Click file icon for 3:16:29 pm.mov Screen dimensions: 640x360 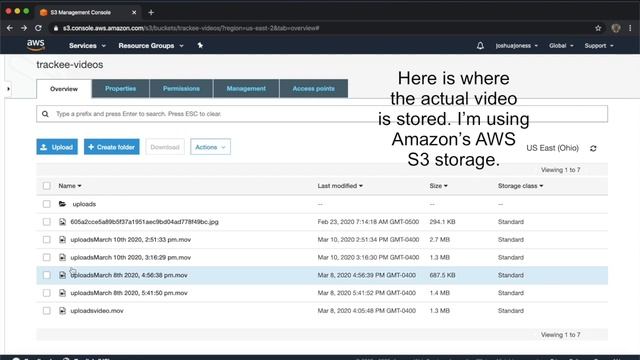click(x=62, y=257)
